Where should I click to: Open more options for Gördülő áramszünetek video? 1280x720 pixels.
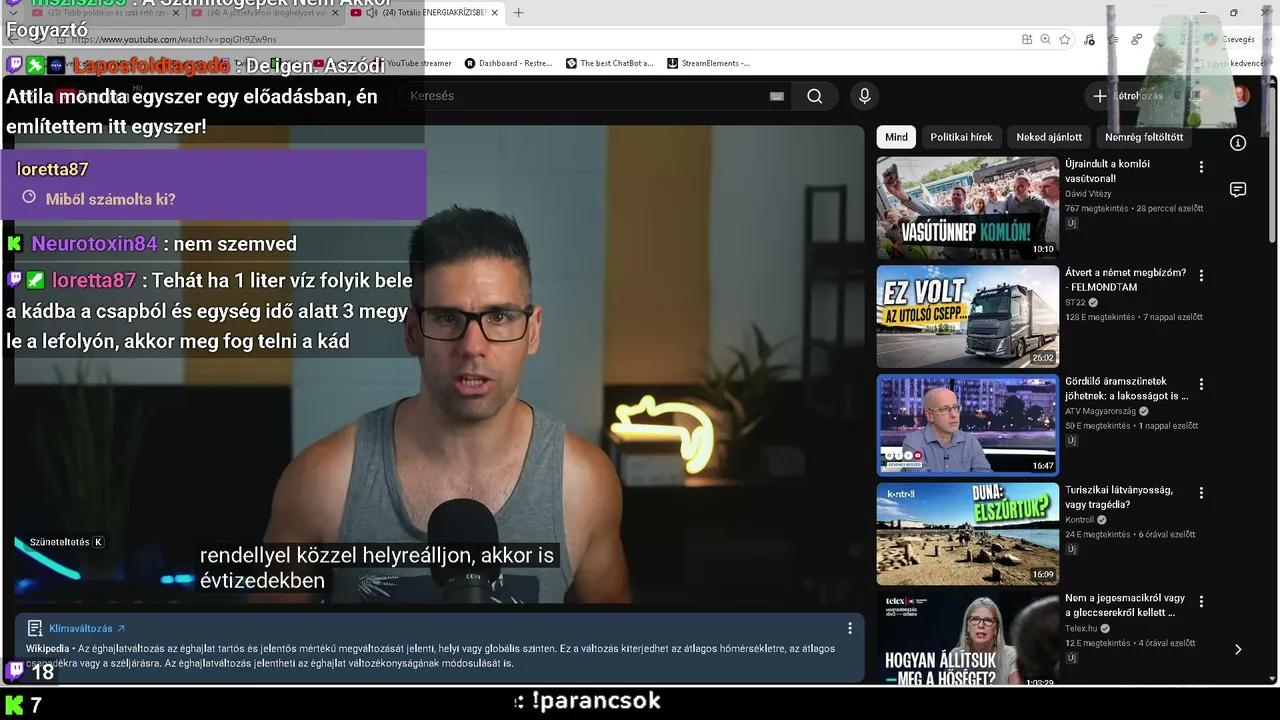click(1201, 384)
